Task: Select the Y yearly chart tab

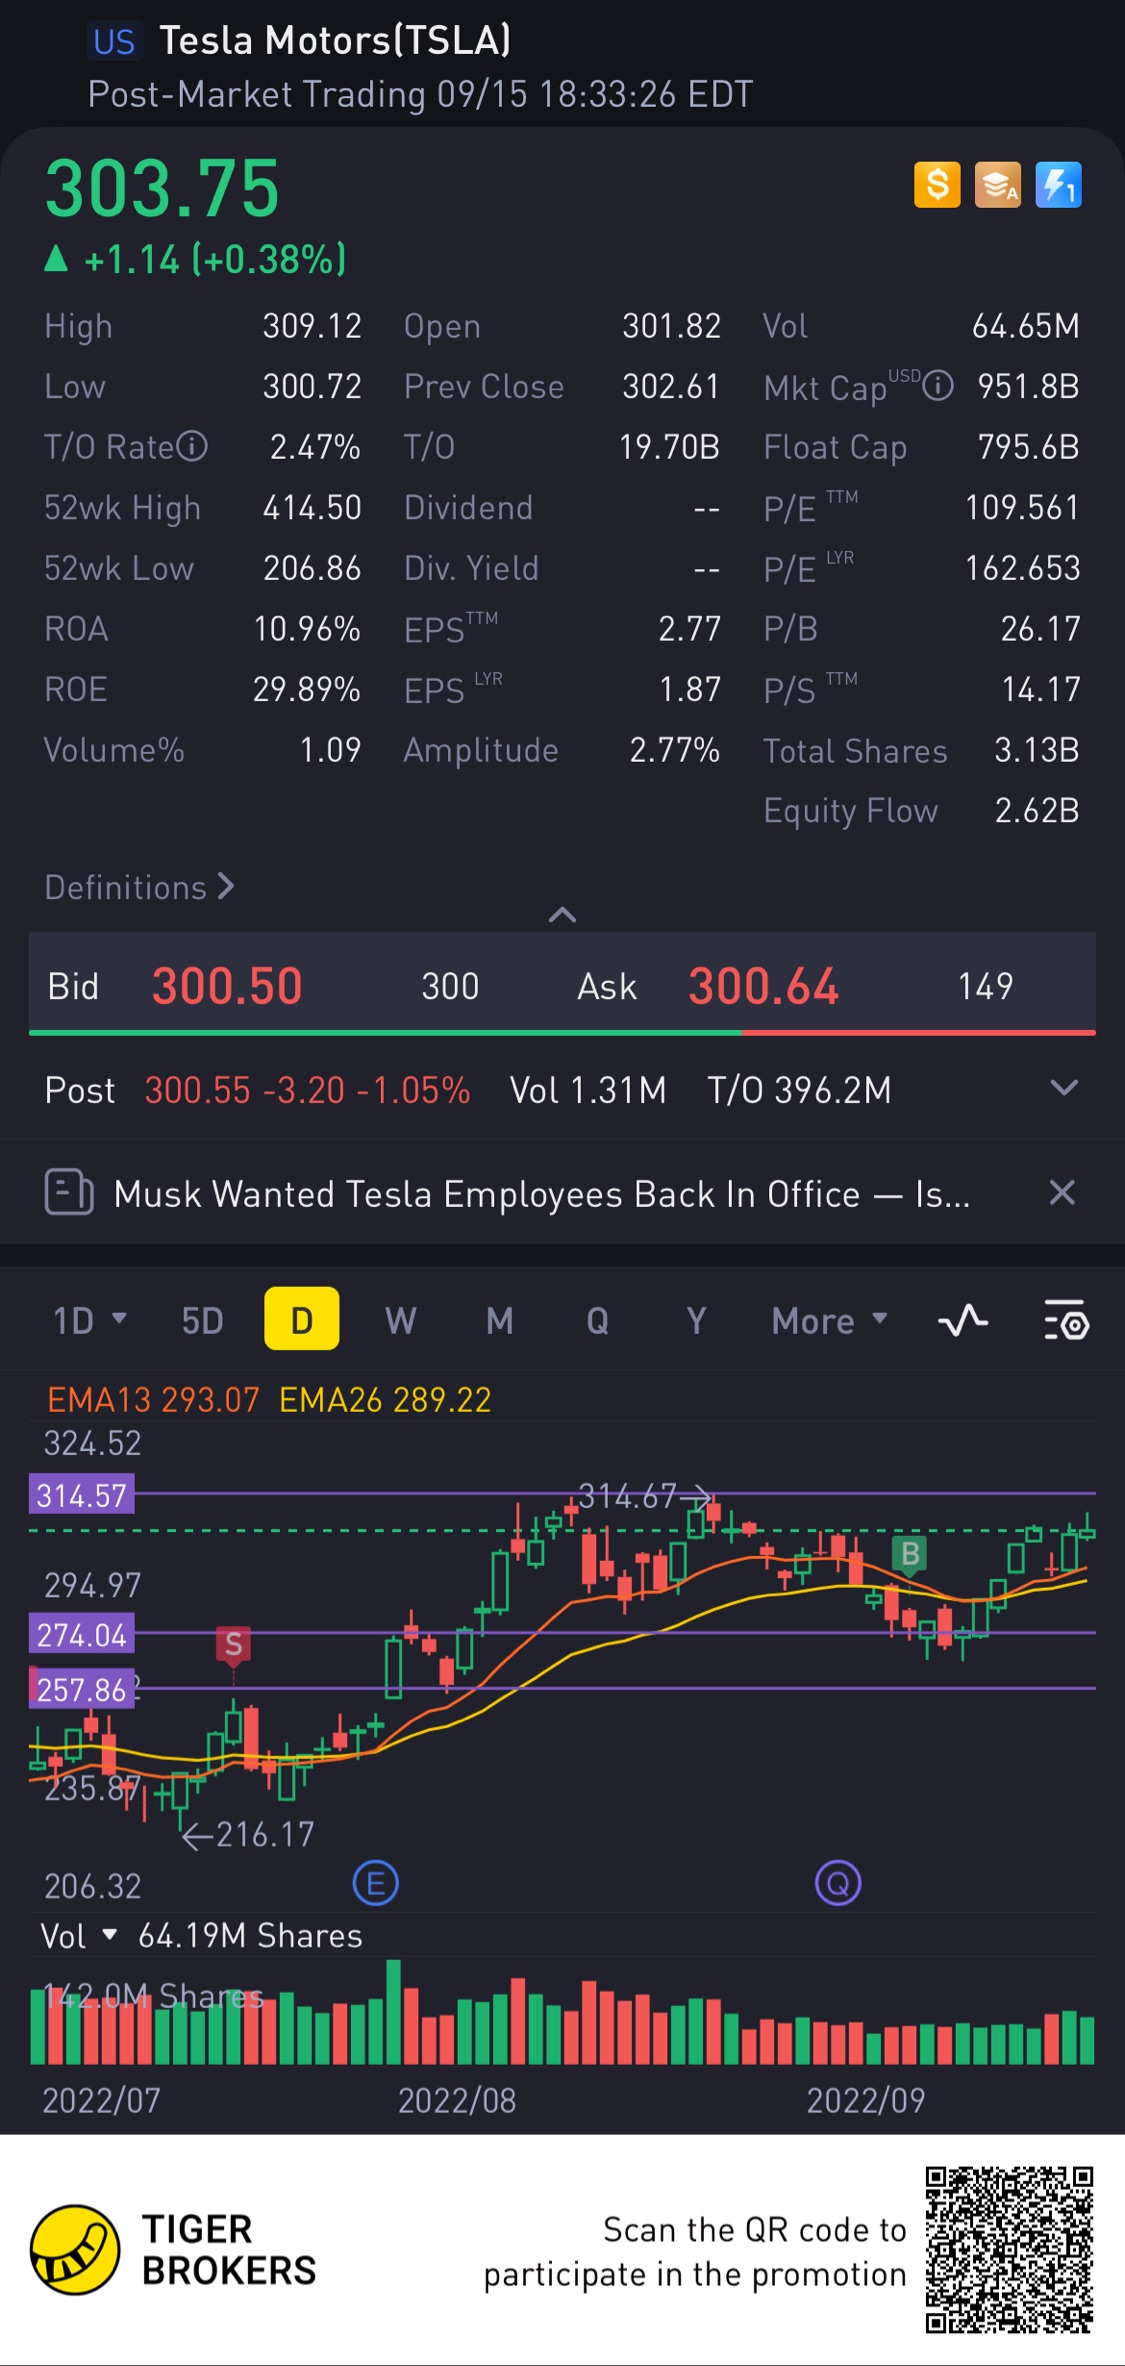Action: pyautogui.click(x=696, y=1321)
